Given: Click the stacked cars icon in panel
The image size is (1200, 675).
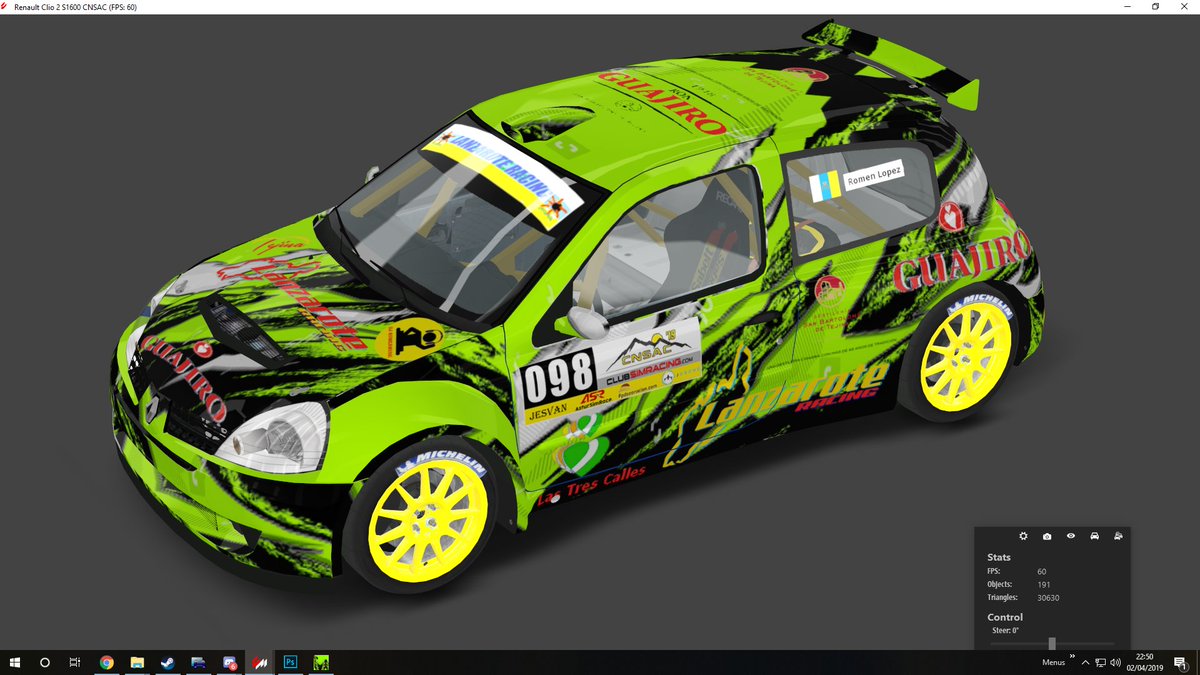Looking at the screenshot, I should pyautogui.click(x=1118, y=537).
